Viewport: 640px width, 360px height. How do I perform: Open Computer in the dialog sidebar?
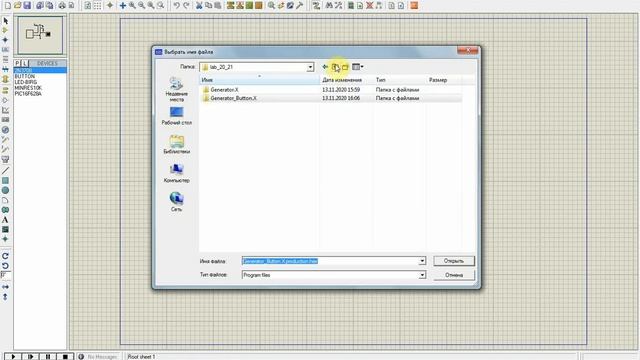[176, 173]
